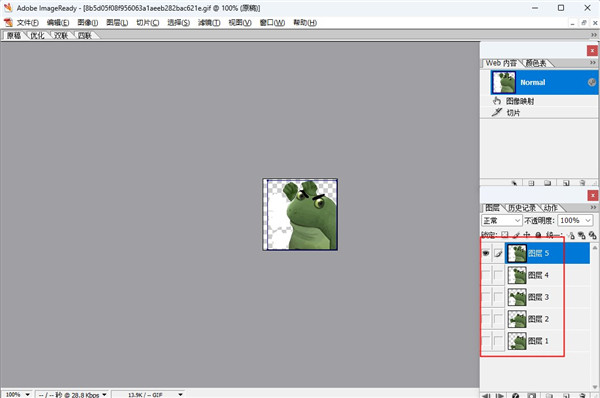Open the Layers panel flyout menu

pos(593,207)
